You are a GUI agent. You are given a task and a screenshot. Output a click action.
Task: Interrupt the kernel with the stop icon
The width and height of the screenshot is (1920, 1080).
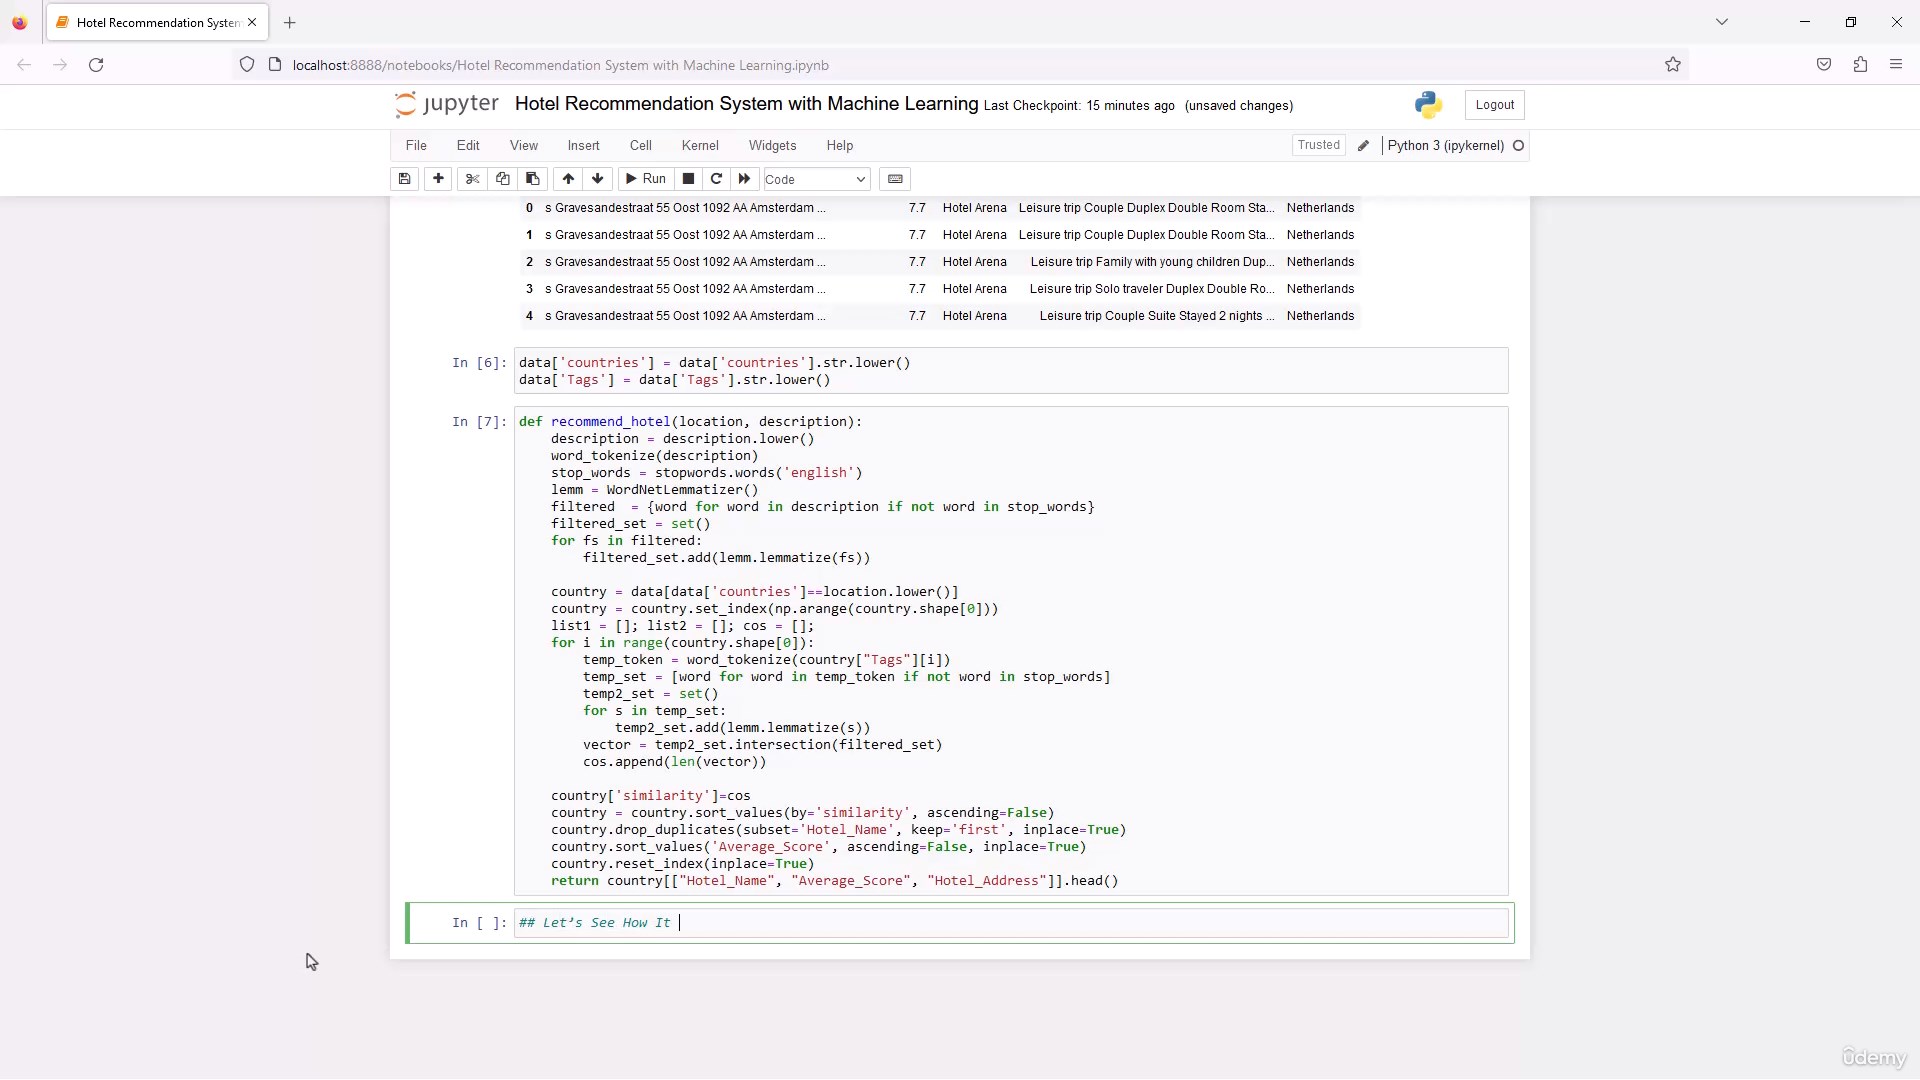point(688,179)
